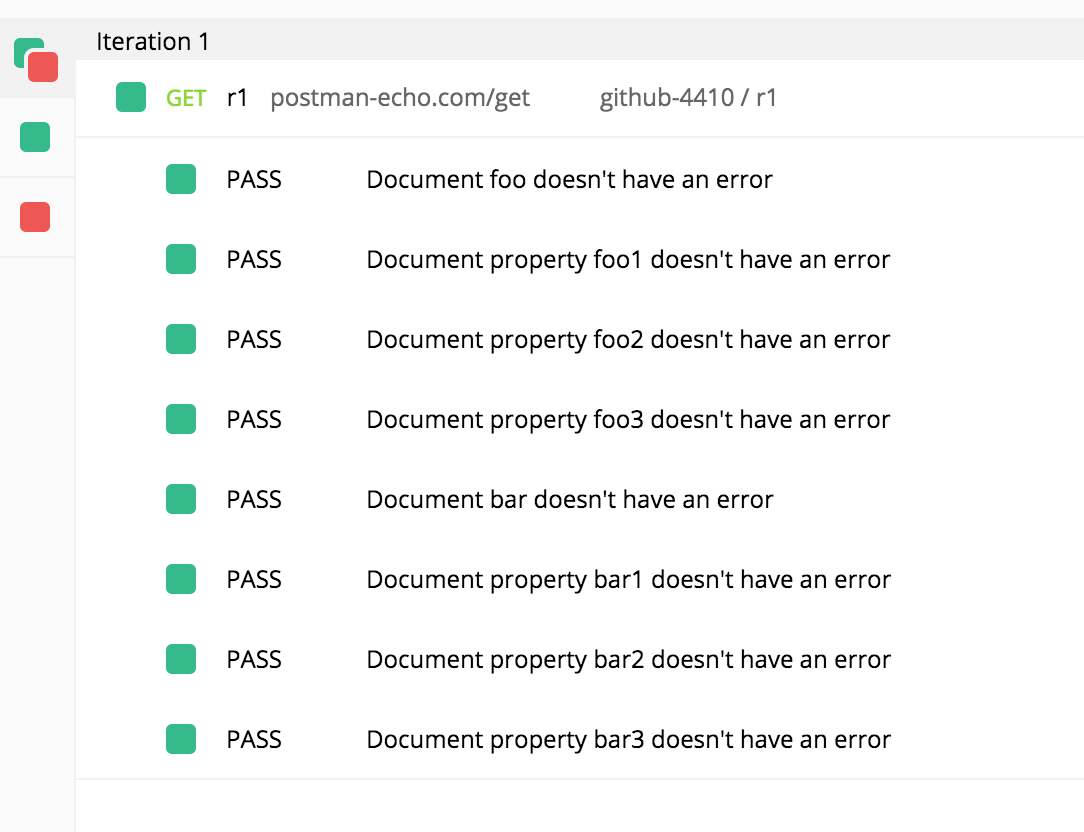Click the PASS icon beside 'Document property bar3' test
The image size is (1084, 832).
coord(181,739)
